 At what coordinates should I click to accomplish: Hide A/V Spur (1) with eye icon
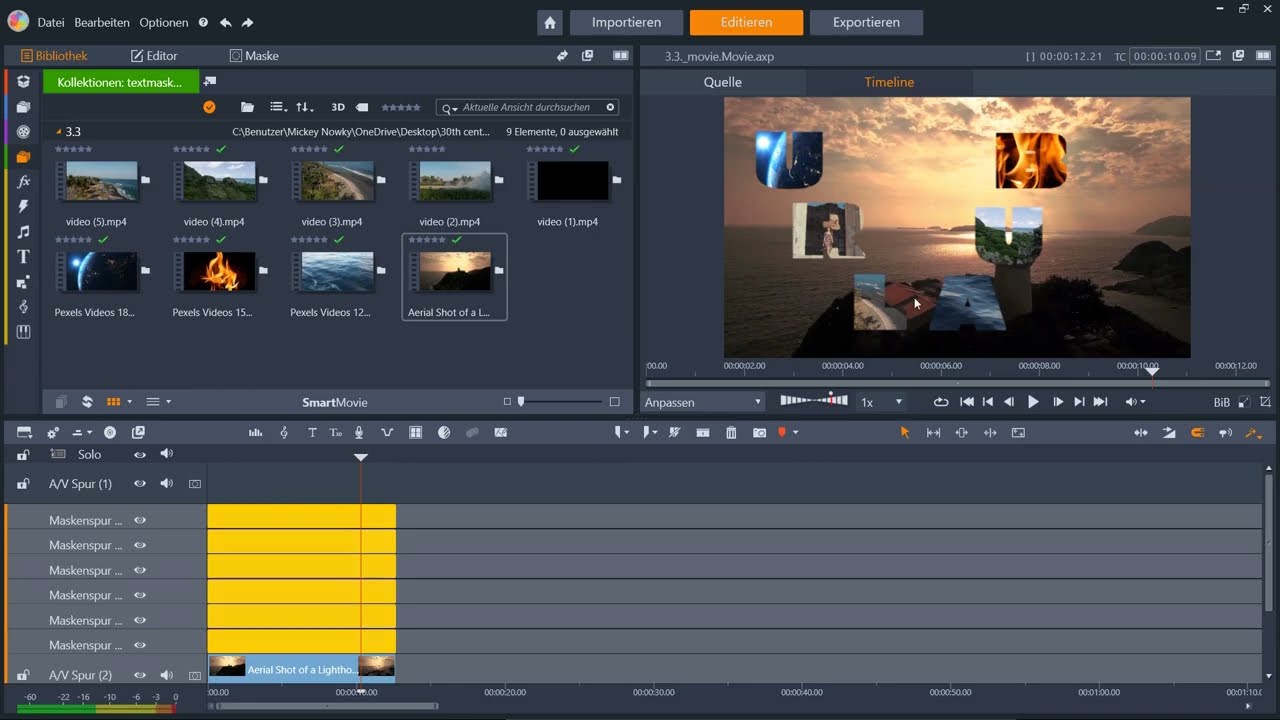coord(140,483)
